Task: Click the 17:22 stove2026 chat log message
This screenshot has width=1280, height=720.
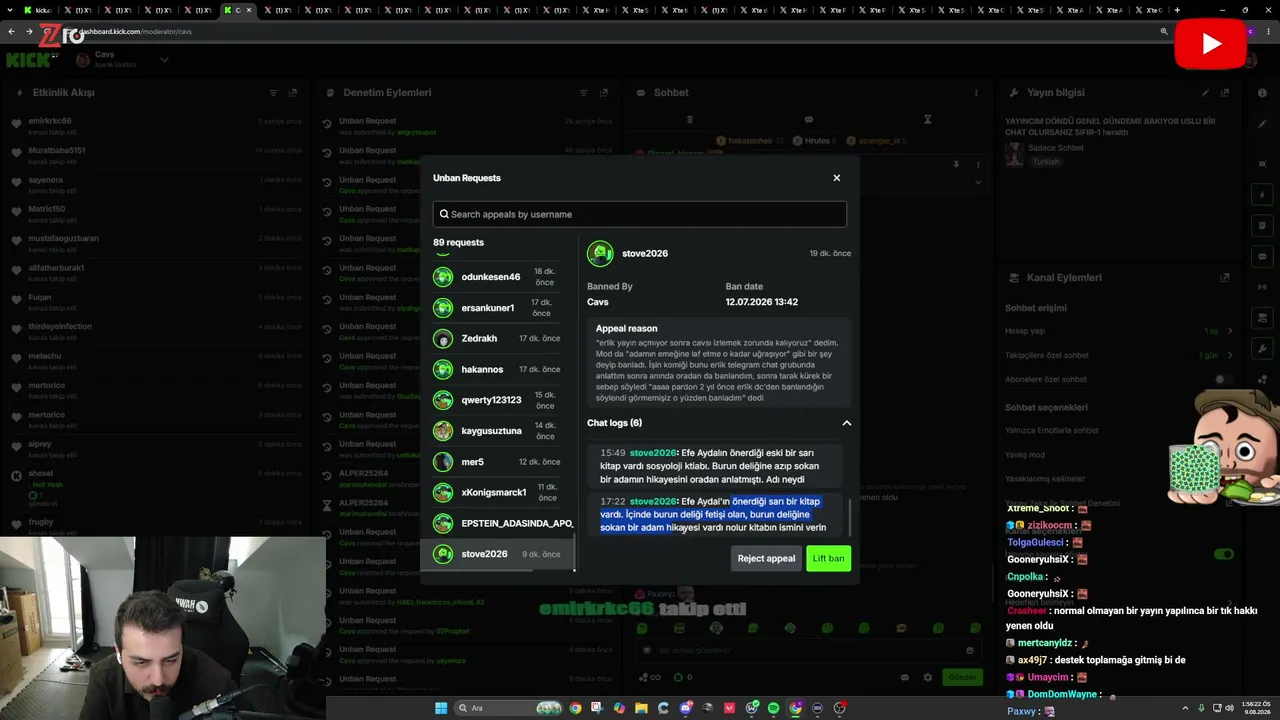Action: pos(714,514)
